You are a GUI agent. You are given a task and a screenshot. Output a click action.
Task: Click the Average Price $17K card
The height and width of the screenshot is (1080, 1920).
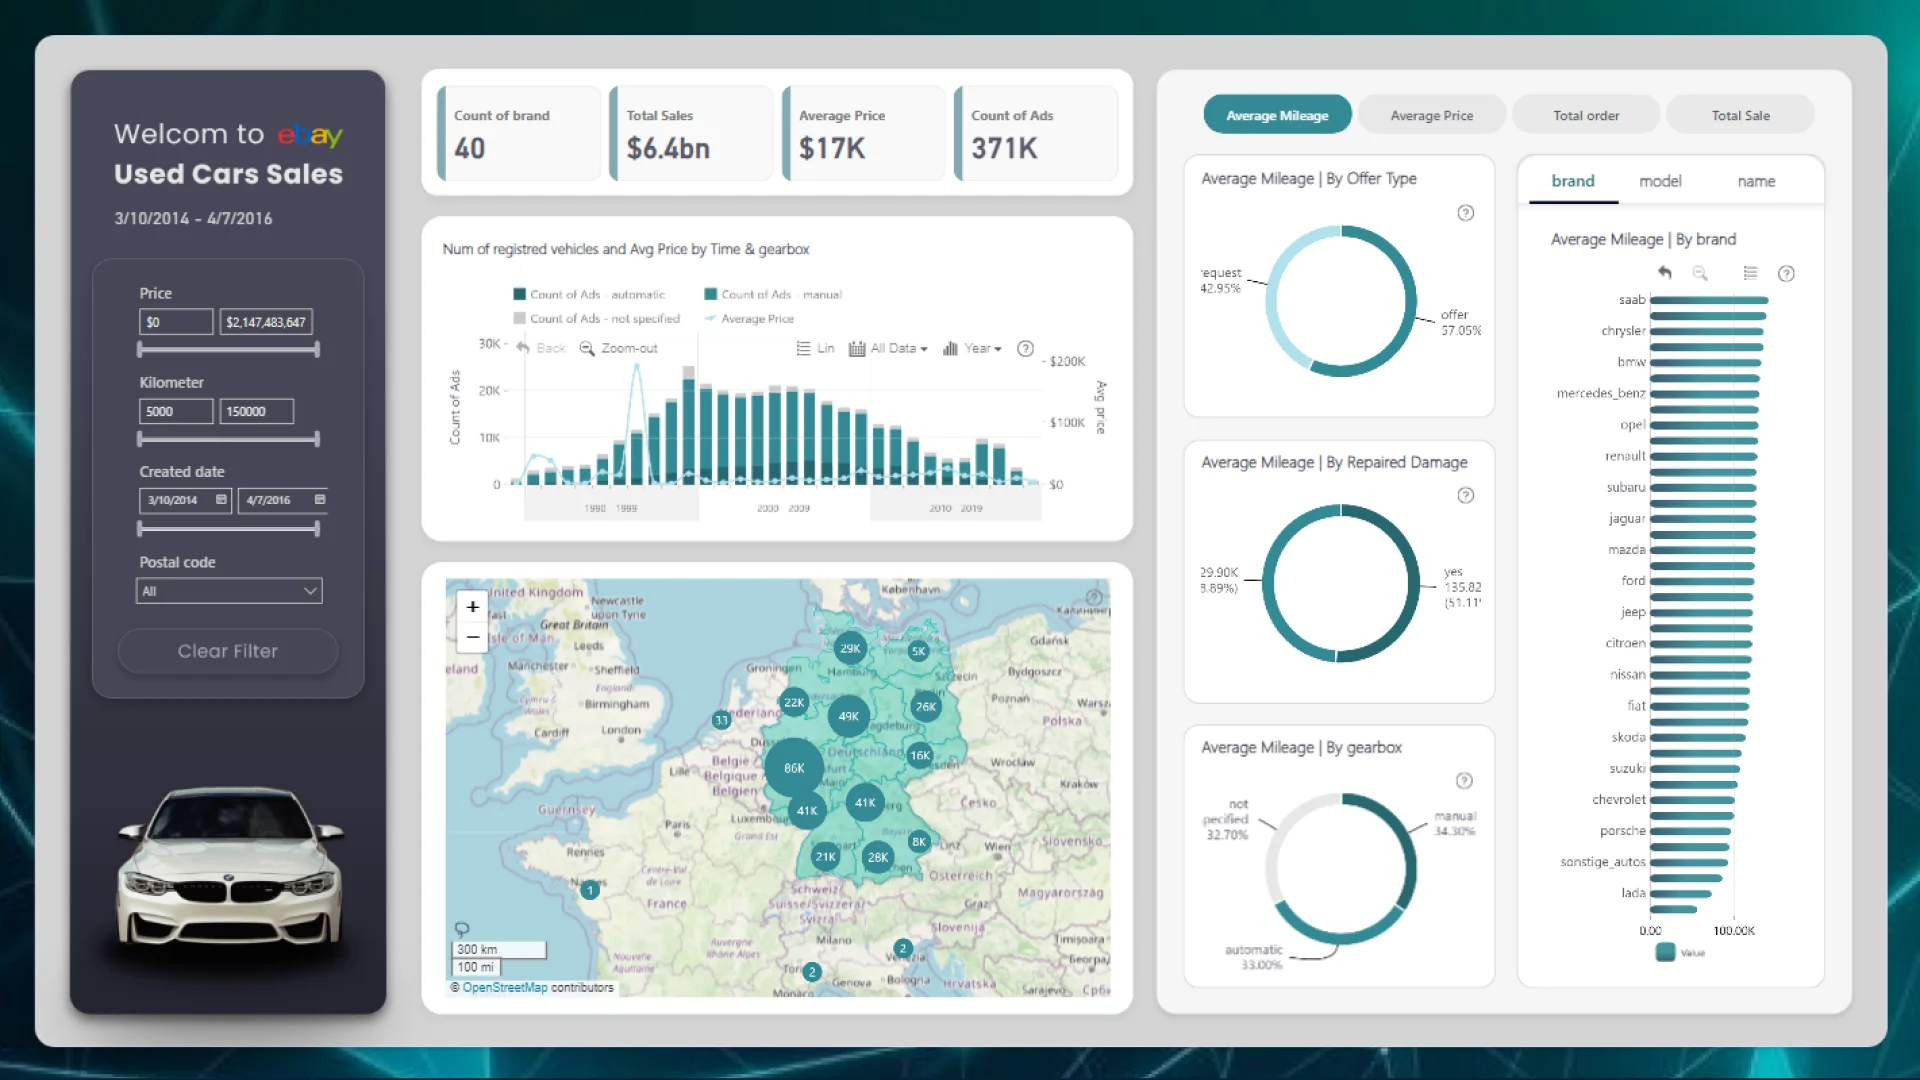pyautogui.click(x=864, y=133)
